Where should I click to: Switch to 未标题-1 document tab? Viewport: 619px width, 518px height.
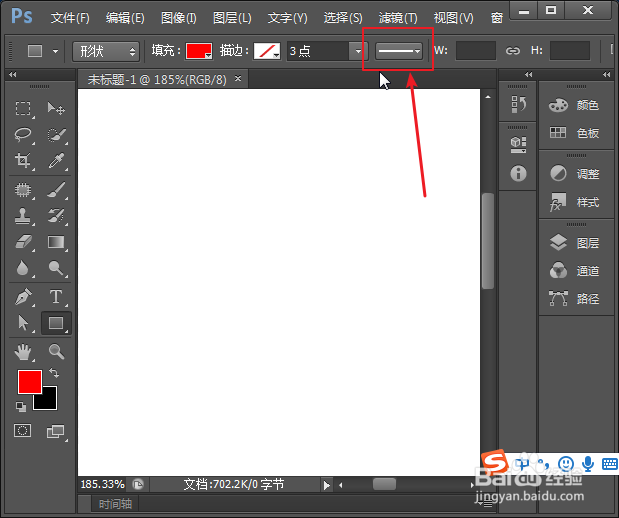(x=157, y=80)
